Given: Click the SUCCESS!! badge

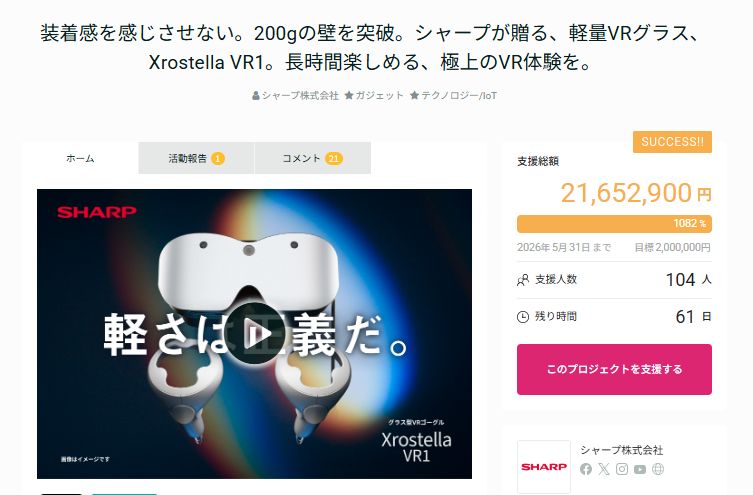Looking at the screenshot, I should click(x=672, y=142).
